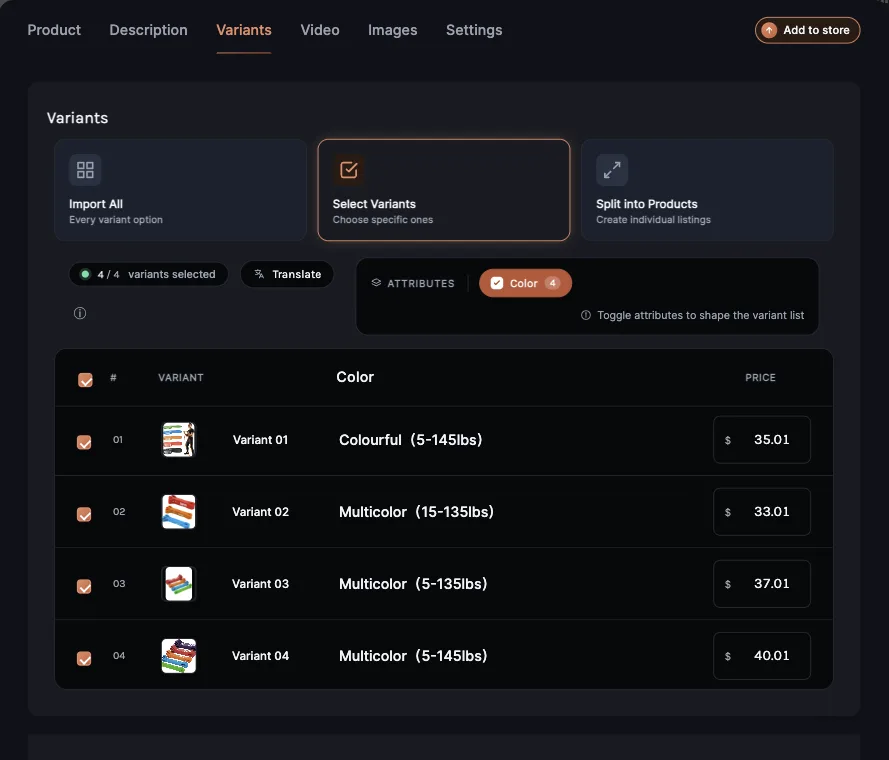Choose the Select Variants card
This screenshot has height=760, width=889.
(x=443, y=190)
